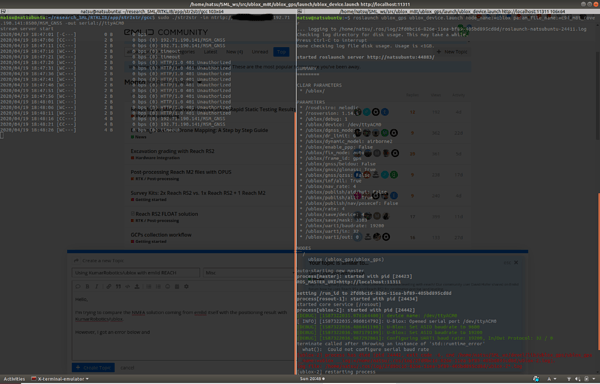Click the blue application indicator icon in the tray

(x=536, y=379)
